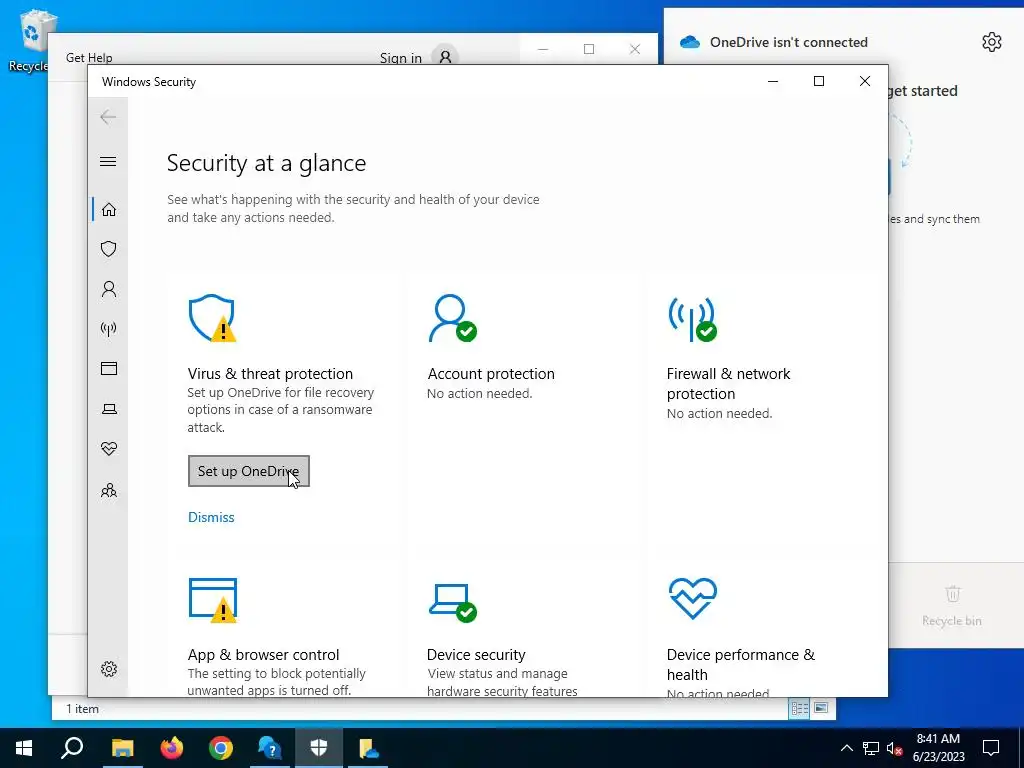
Task: Open Account protection person sidebar icon
Action: coord(108,289)
